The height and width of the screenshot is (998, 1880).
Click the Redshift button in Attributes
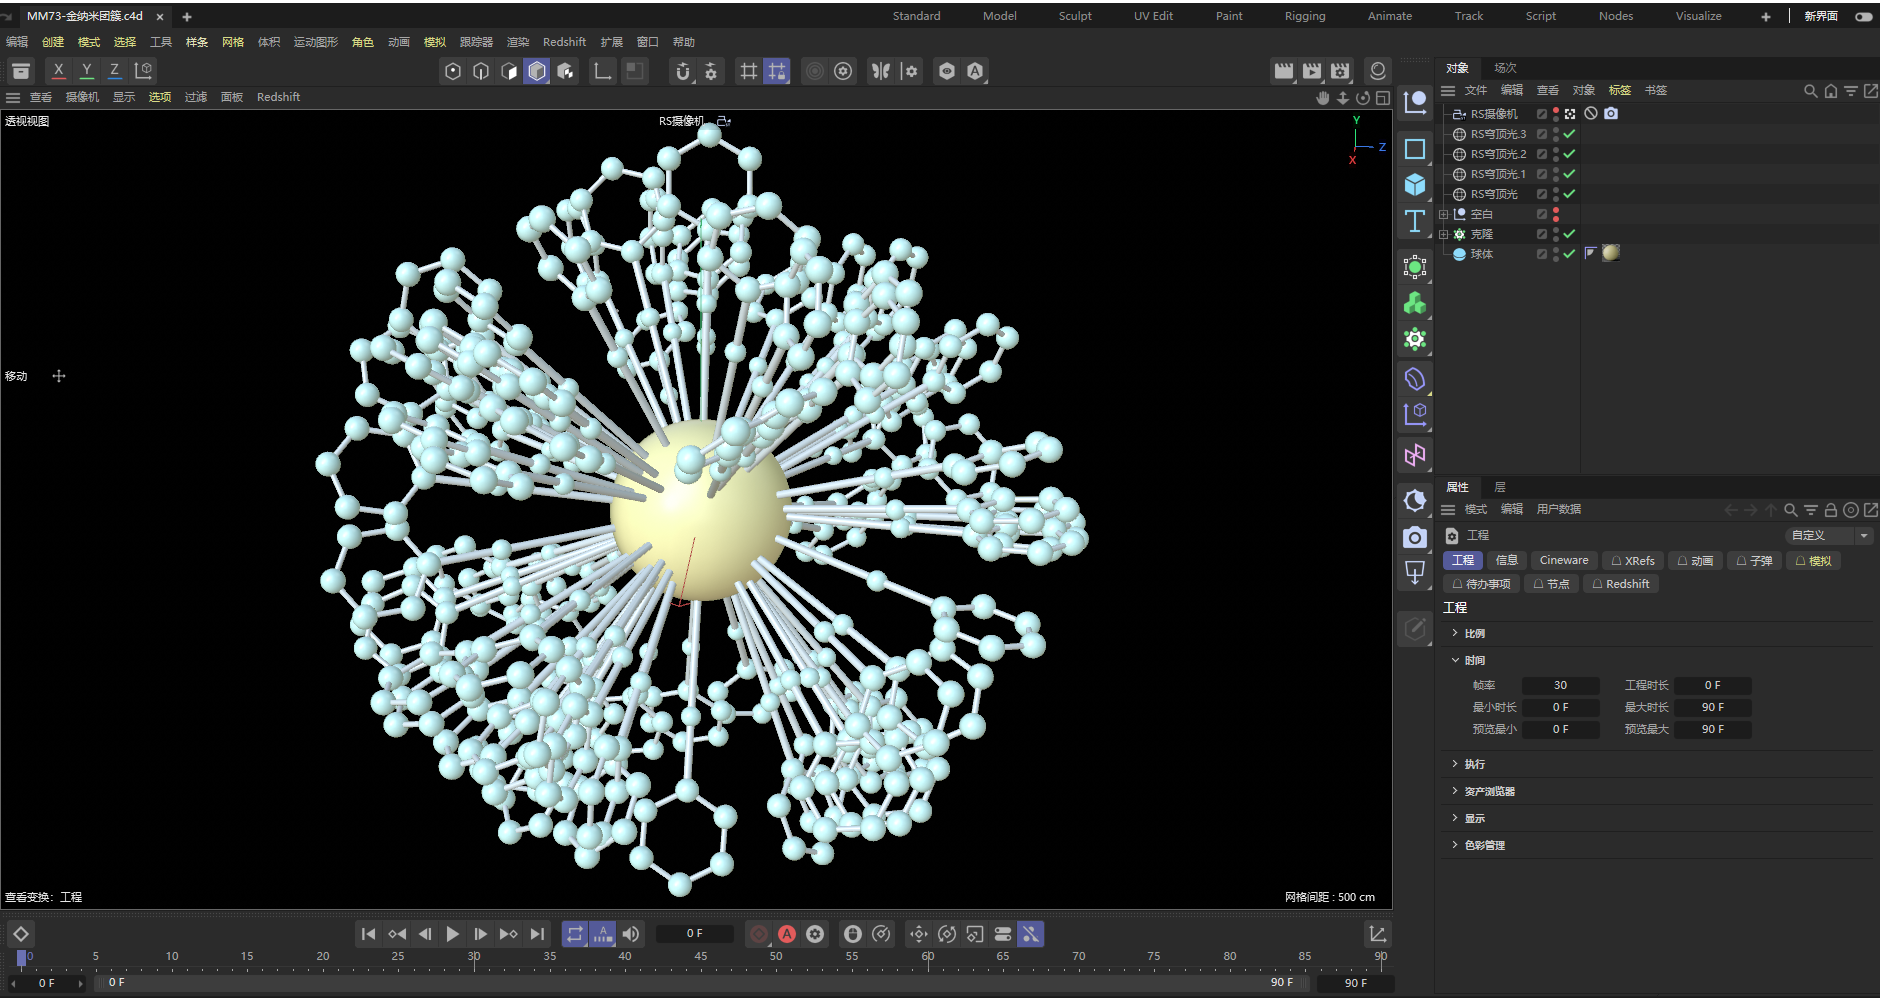tap(1621, 584)
